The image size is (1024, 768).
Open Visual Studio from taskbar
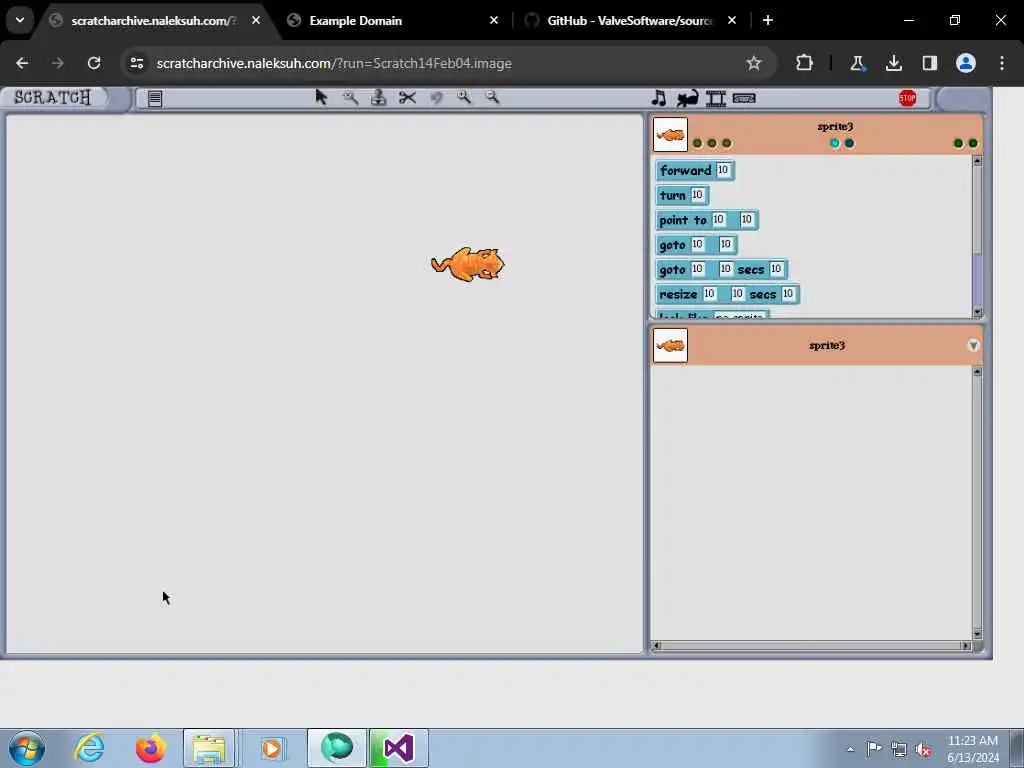398,748
